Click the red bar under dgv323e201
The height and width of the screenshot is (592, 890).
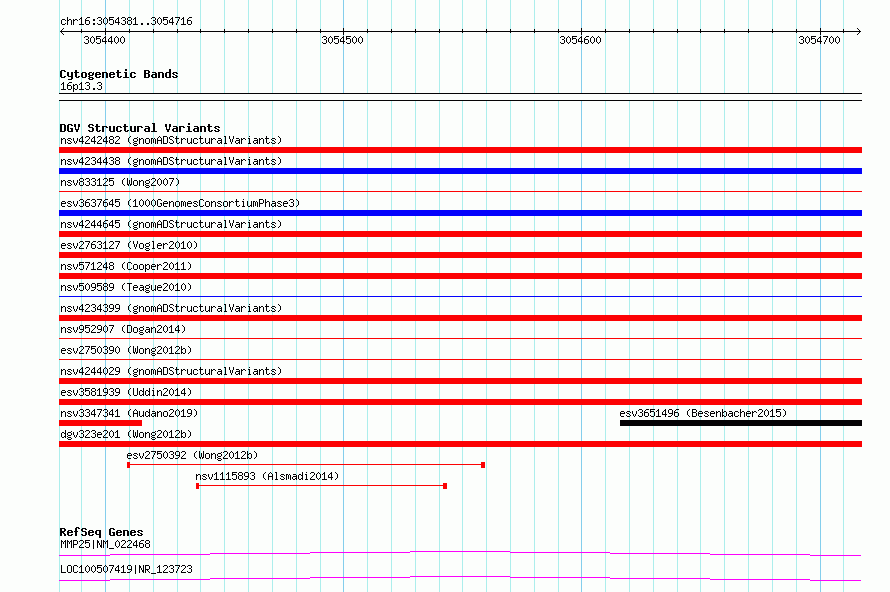(460, 444)
